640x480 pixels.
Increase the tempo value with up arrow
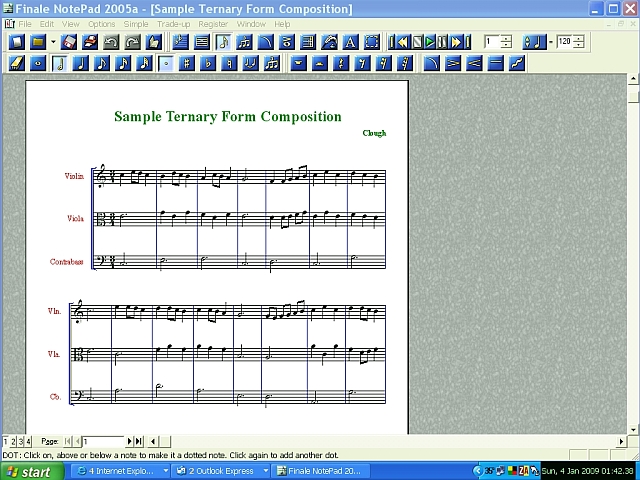579,39
